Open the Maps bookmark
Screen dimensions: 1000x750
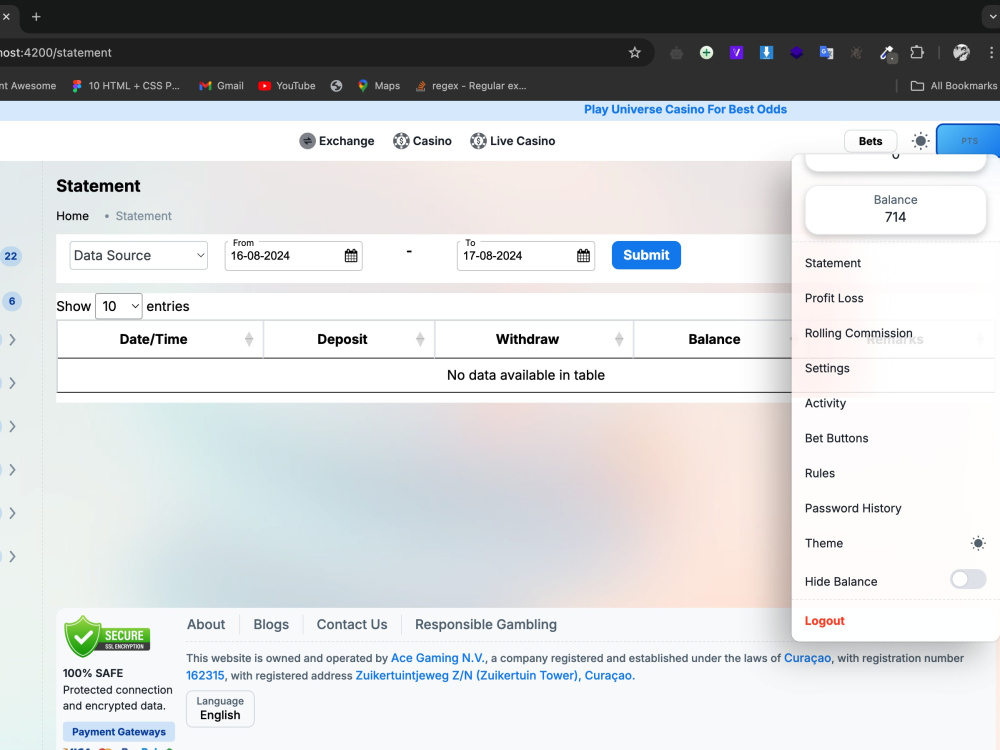click(x=379, y=86)
